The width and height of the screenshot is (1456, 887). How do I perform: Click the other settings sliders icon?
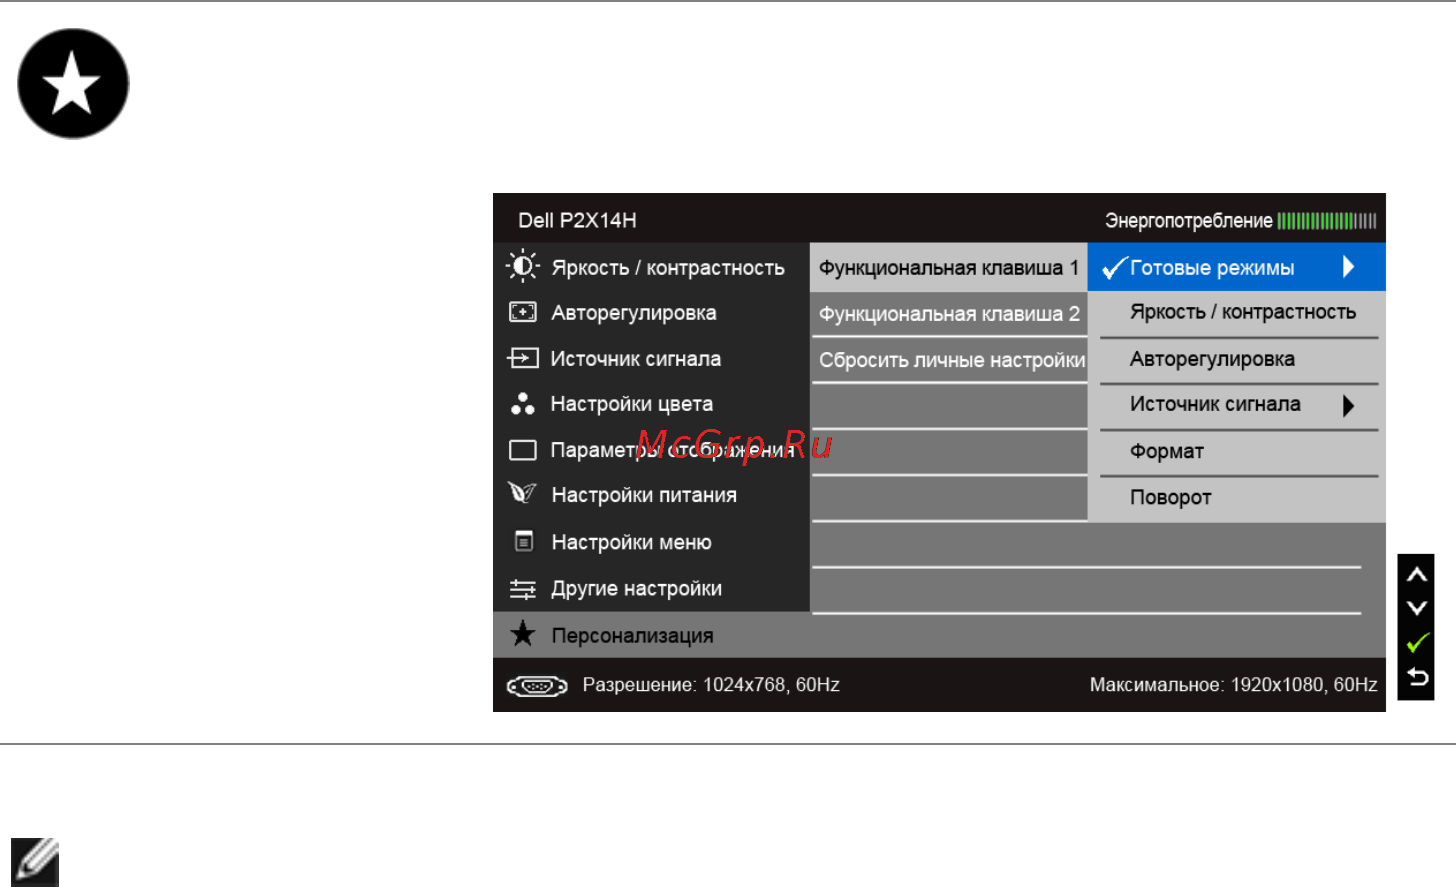(523, 589)
